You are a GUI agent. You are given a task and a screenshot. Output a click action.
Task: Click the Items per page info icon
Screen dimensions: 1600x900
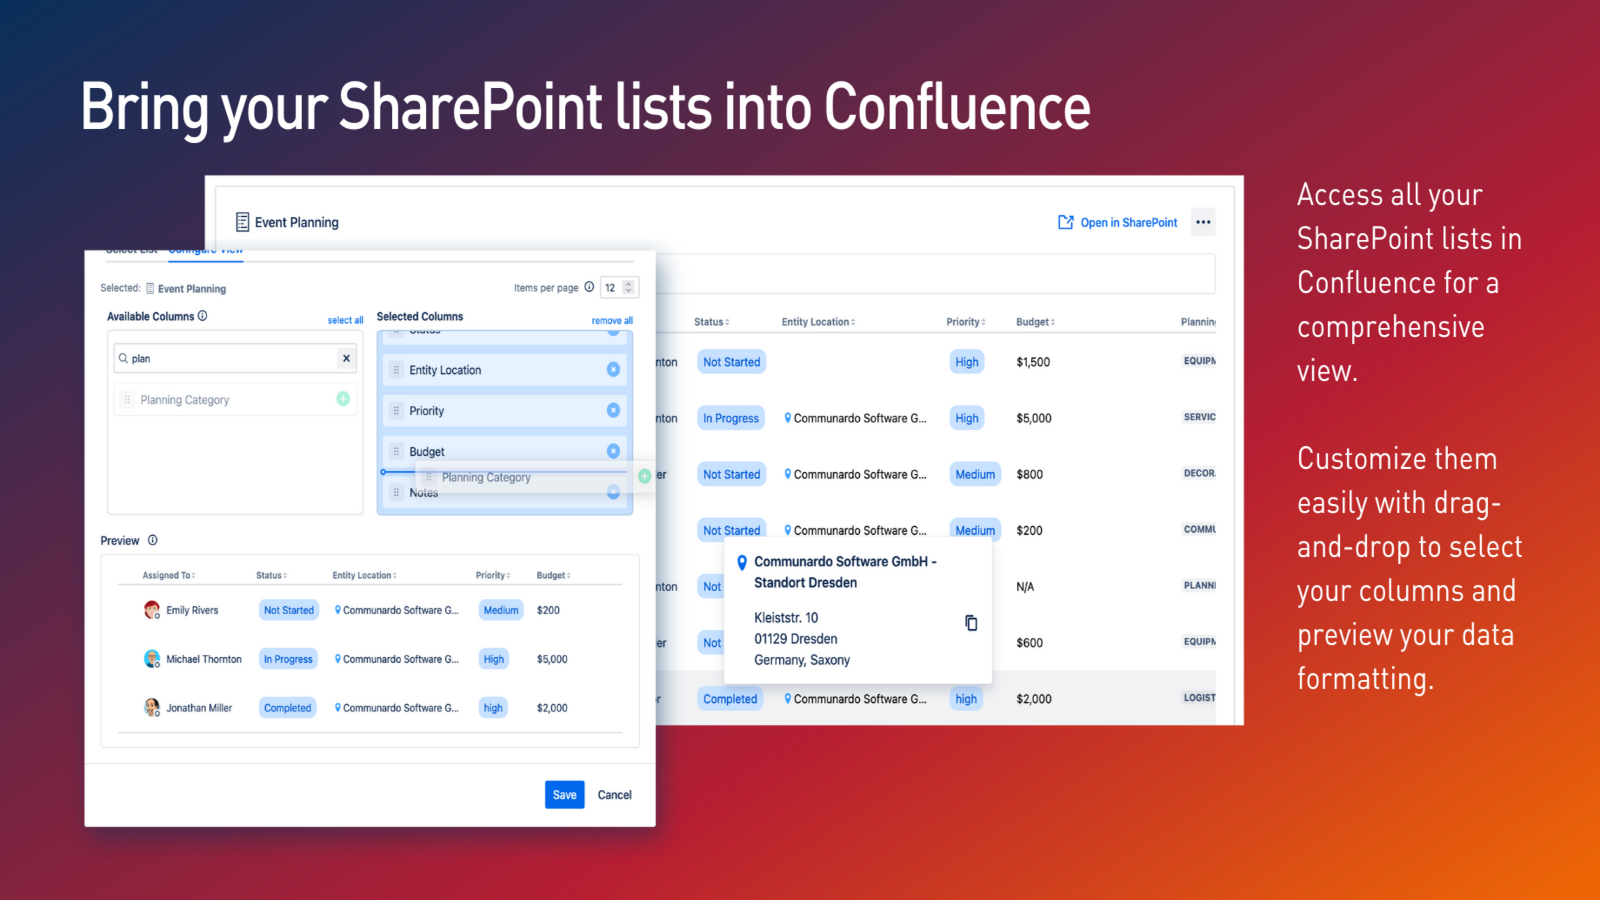click(589, 287)
